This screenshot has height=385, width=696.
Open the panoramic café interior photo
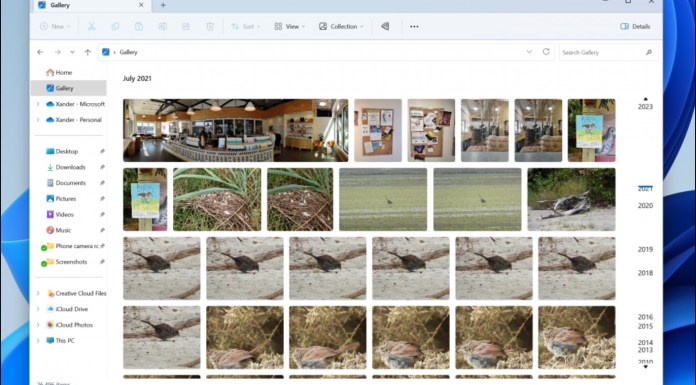(236, 130)
